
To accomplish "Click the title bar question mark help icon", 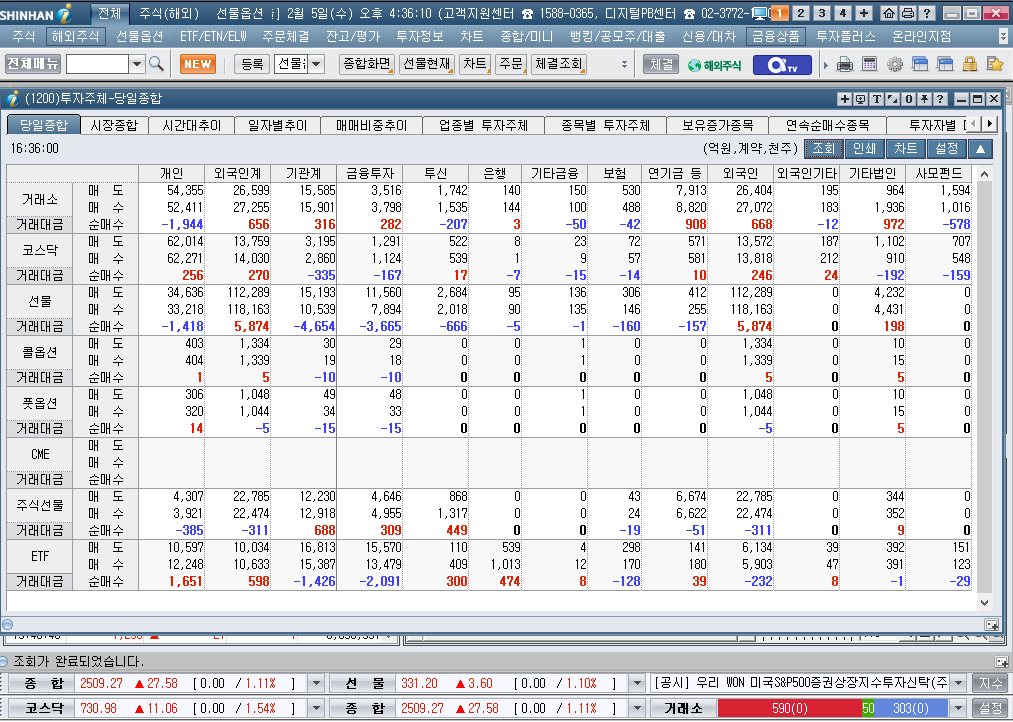I will (926, 13).
